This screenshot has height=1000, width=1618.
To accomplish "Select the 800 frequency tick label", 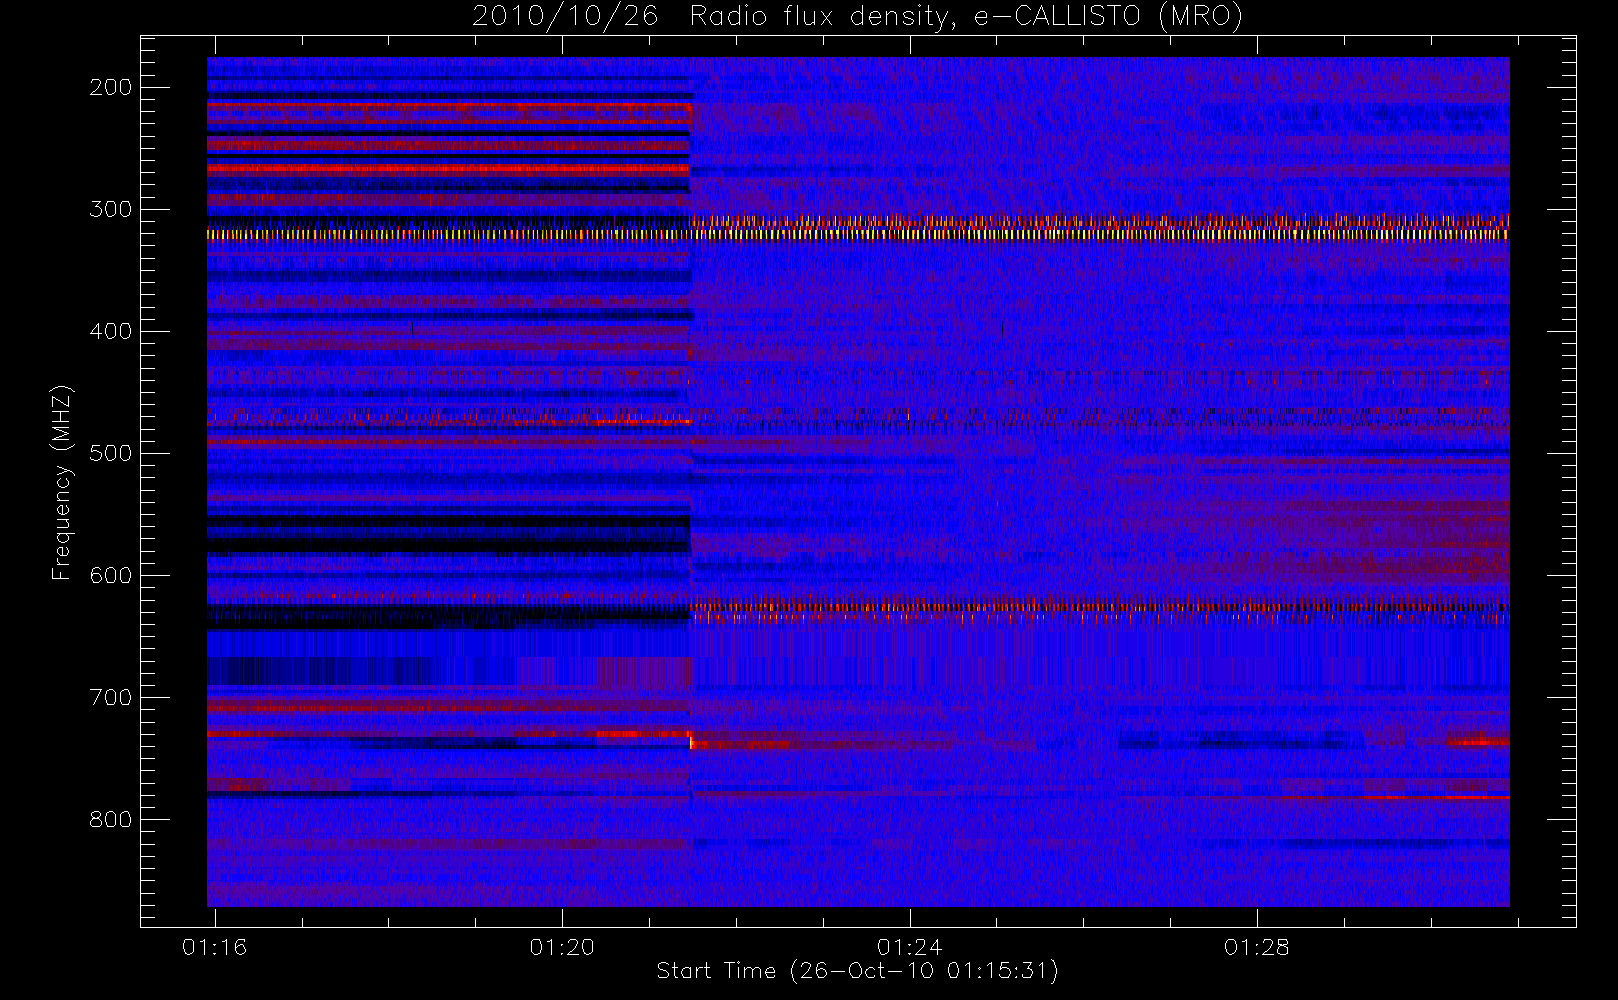I will (111, 819).
